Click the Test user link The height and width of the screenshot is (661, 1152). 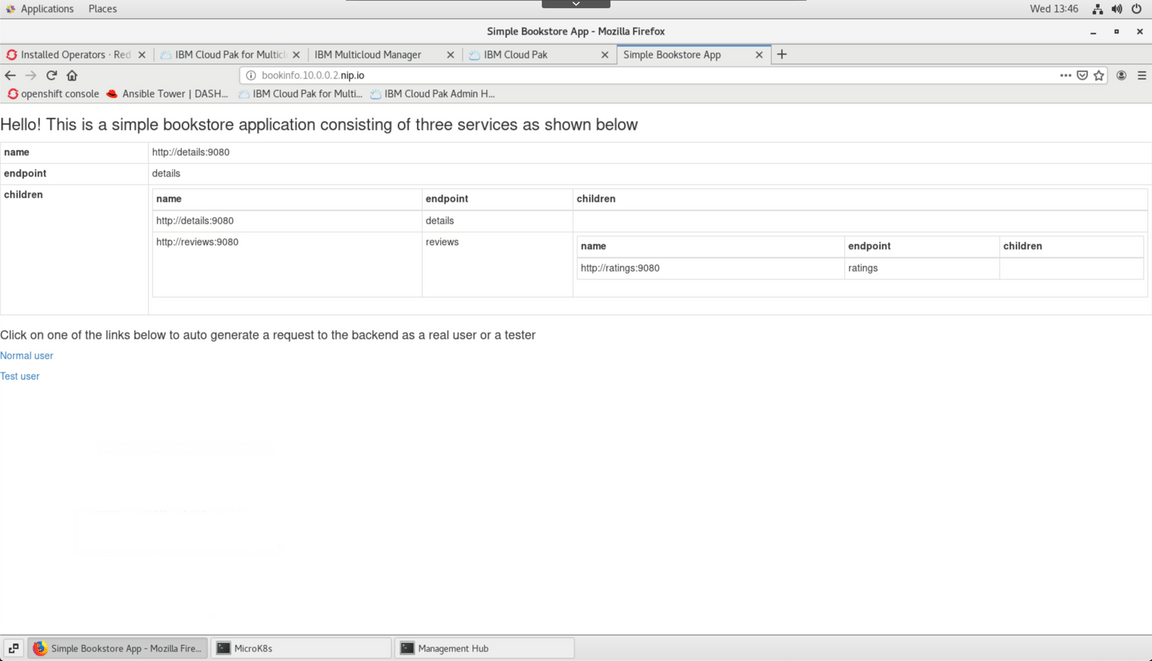pos(20,376)
